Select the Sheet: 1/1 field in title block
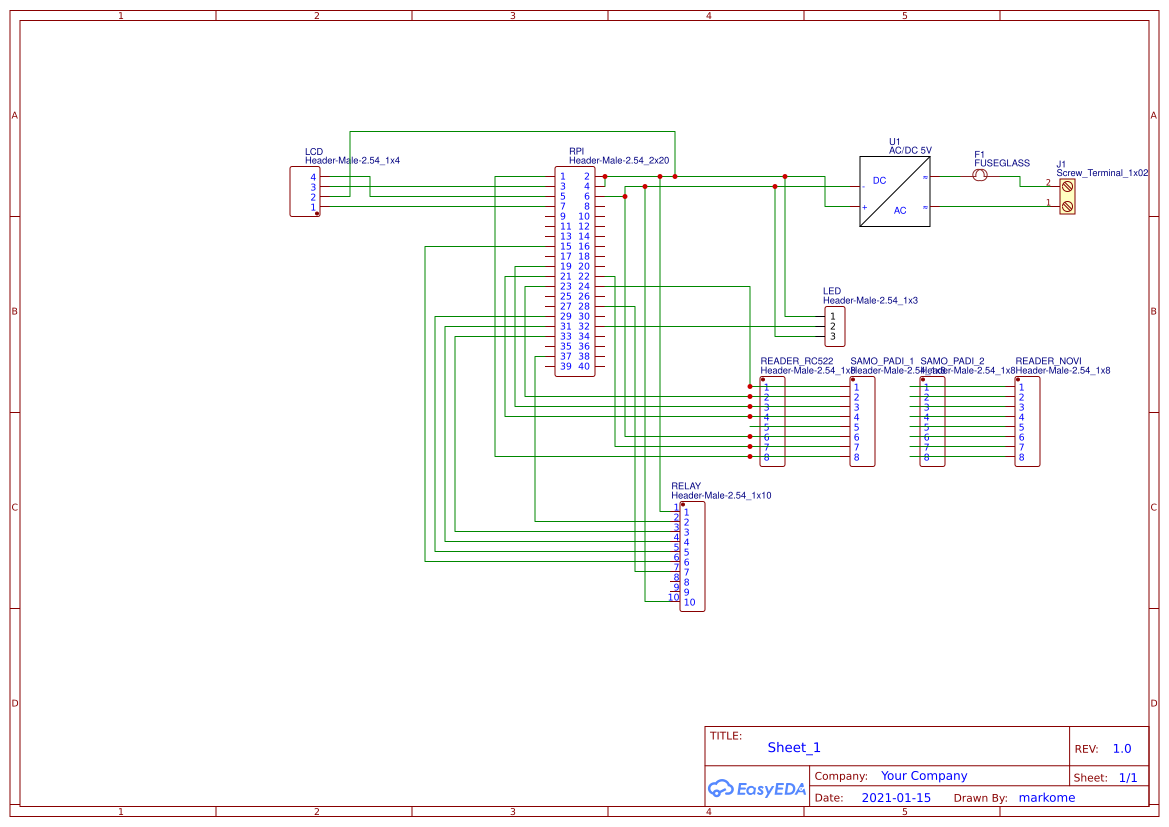This screenshot has width=1169, height=827. point(1107,776)
